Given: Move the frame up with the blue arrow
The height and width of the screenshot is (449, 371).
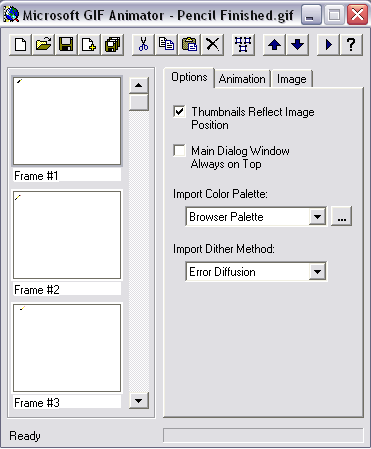Looking at the screenshot, I should [x=274, y=44].
